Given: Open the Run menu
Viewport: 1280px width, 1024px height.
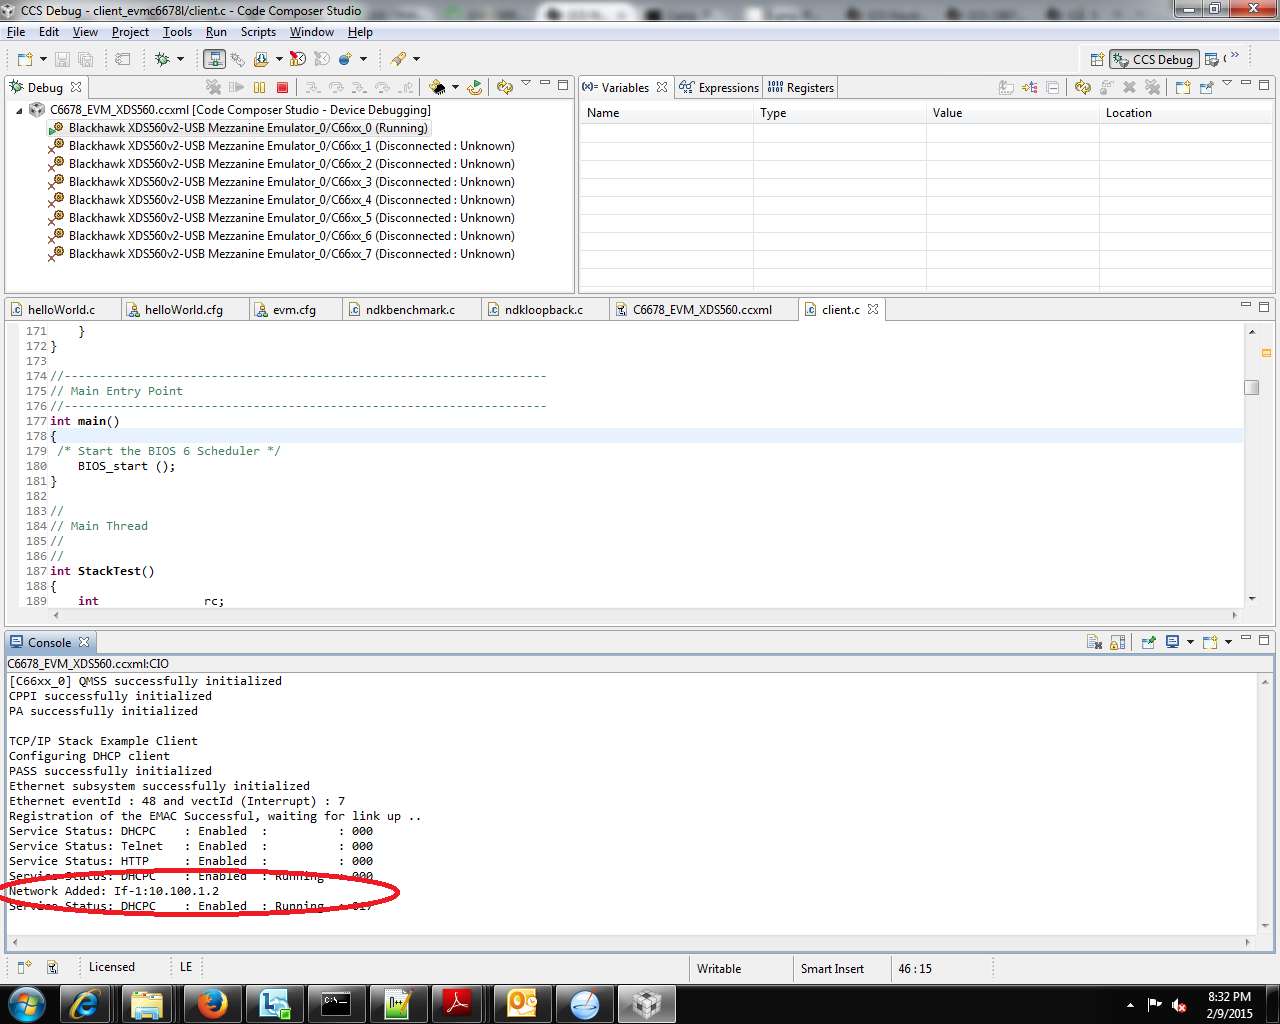Looking at the screenshot, I should (216, 32).
